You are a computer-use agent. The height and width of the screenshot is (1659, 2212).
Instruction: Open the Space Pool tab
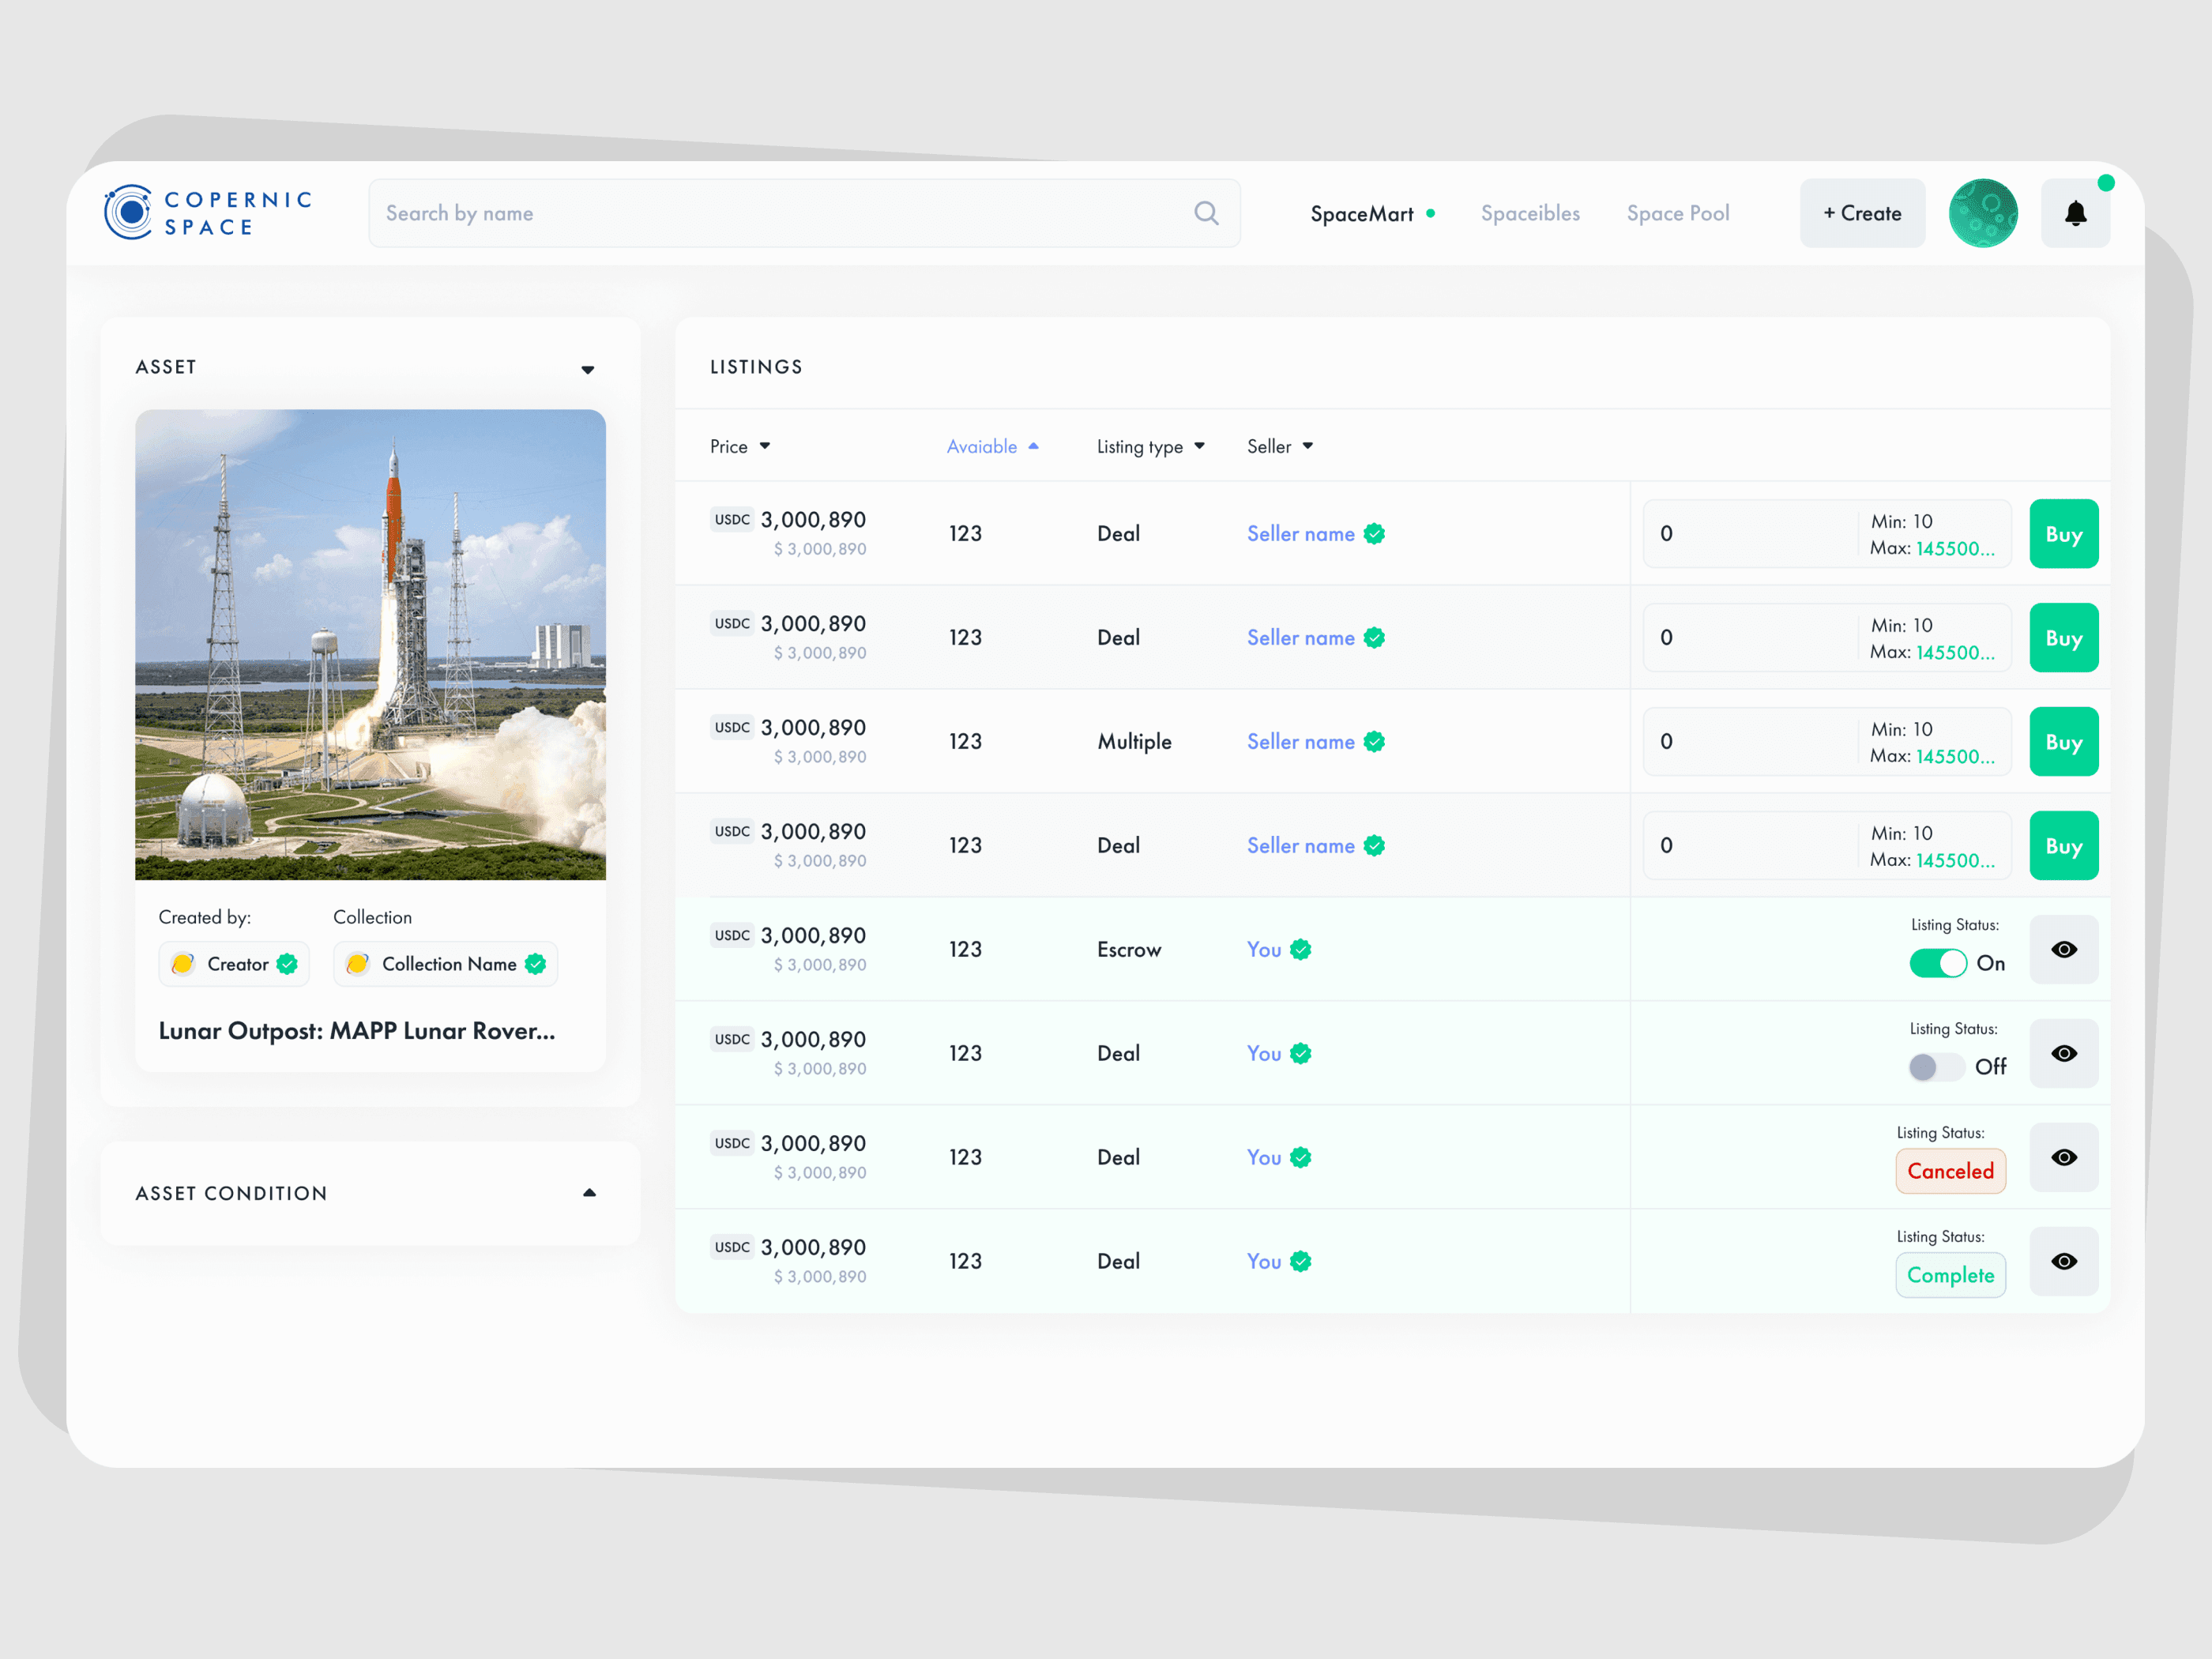tap(1677, 213)
